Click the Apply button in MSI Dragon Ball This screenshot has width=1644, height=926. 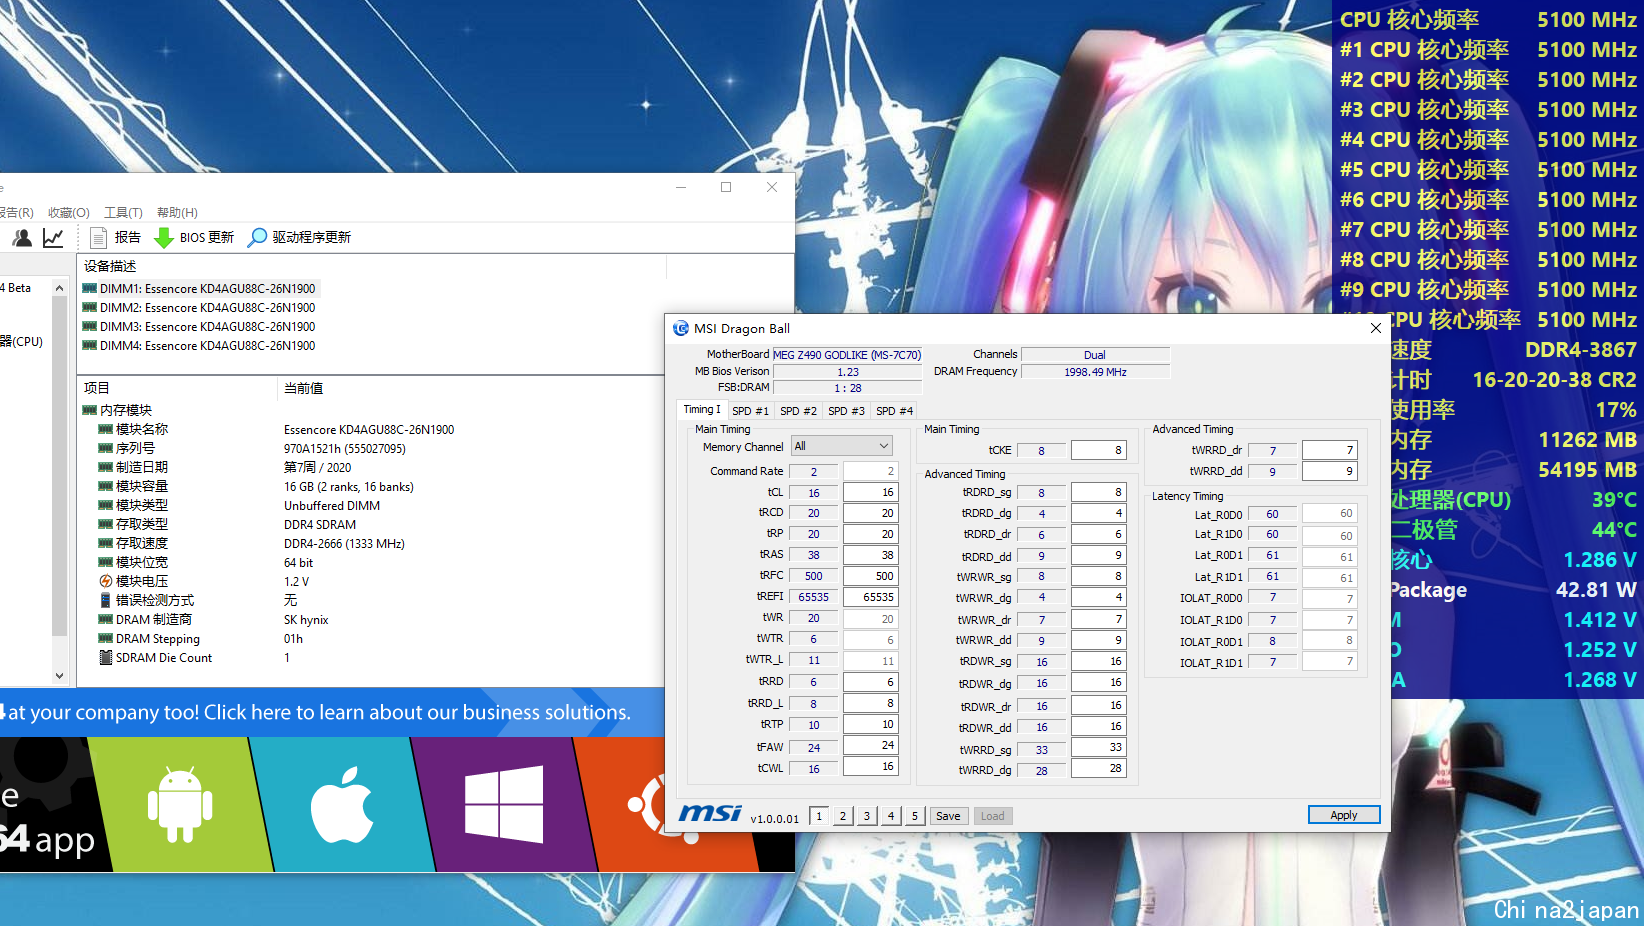tap(1344, 815)
